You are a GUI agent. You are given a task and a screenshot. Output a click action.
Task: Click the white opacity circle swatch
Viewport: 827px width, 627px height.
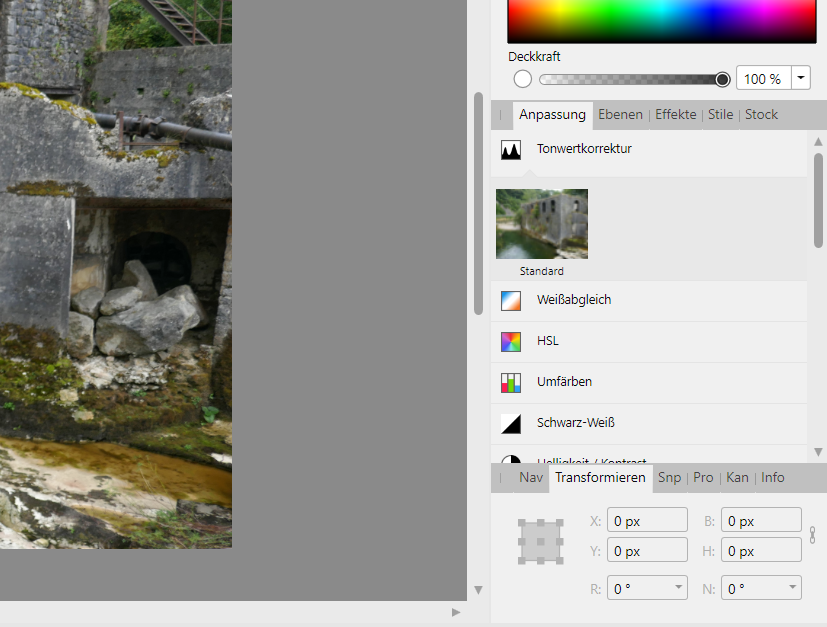(523, 79)
